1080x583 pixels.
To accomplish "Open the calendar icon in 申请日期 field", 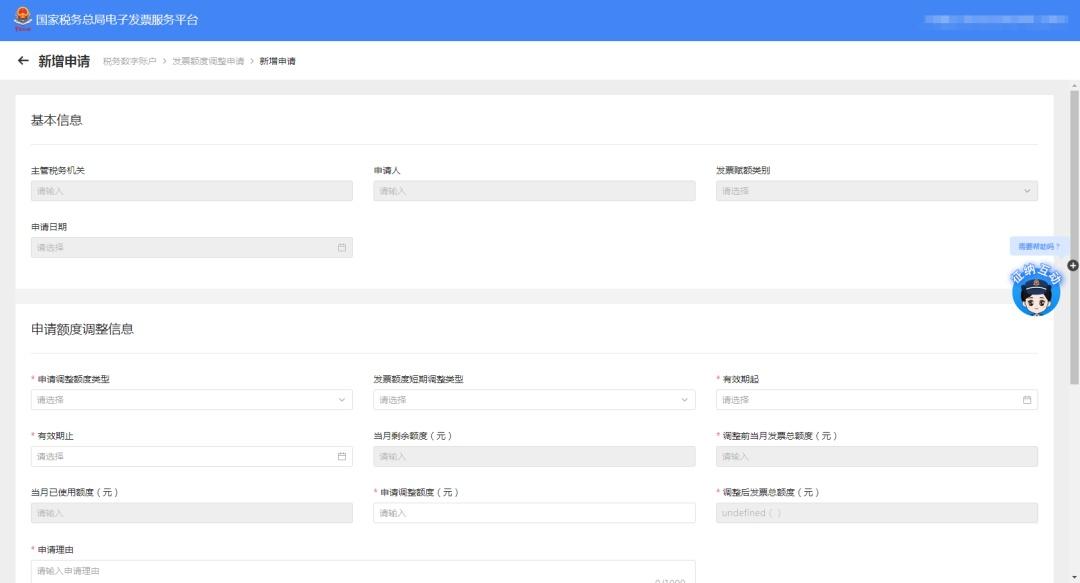I will (342, 247).
